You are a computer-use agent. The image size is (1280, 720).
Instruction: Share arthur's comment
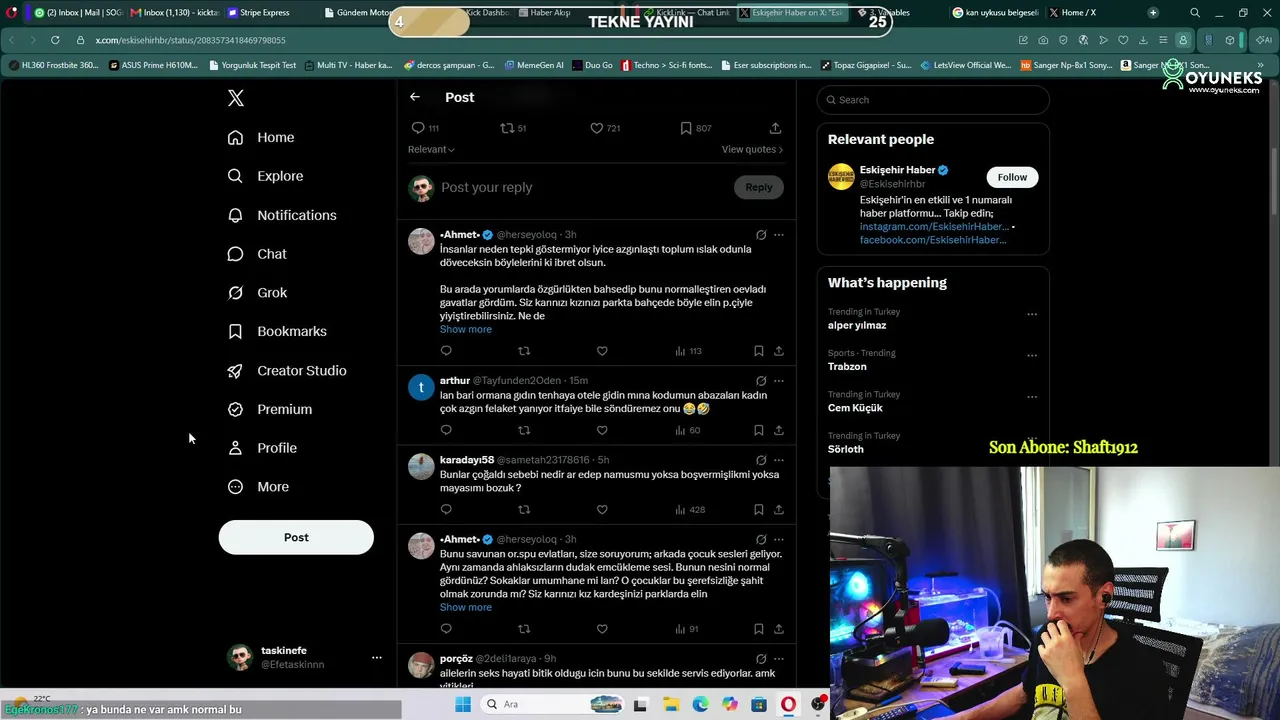pyautogui.click(x=779, y=430)
